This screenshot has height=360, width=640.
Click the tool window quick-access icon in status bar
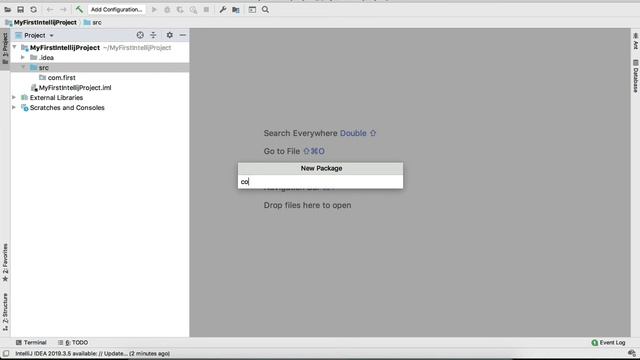[x=6, y=353]
